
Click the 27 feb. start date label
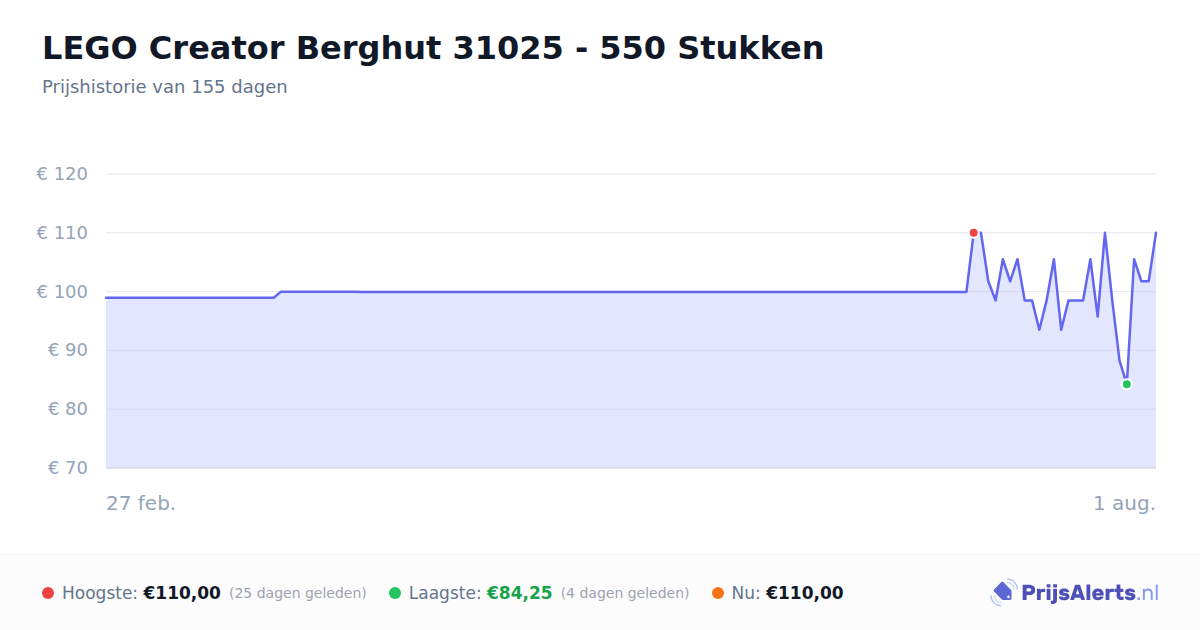[141, 503]
